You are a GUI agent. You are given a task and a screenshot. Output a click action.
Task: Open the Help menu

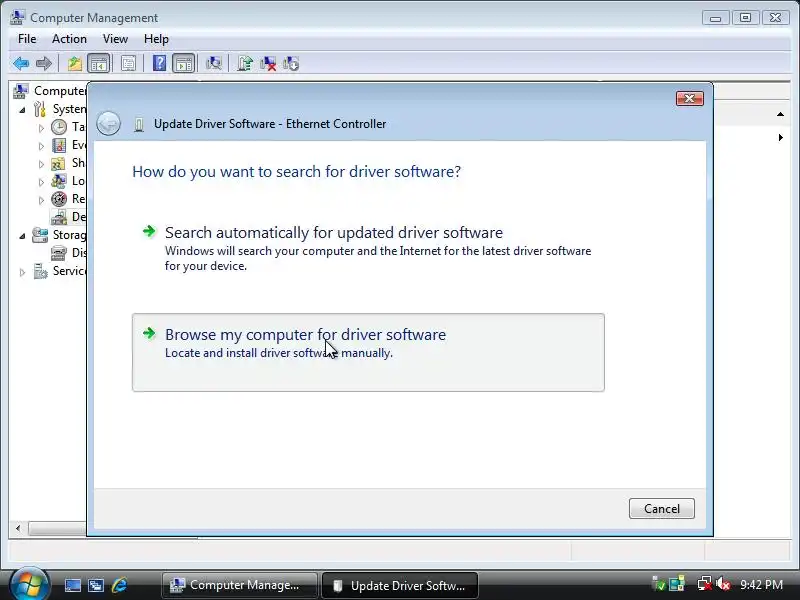tap(156, 39)
